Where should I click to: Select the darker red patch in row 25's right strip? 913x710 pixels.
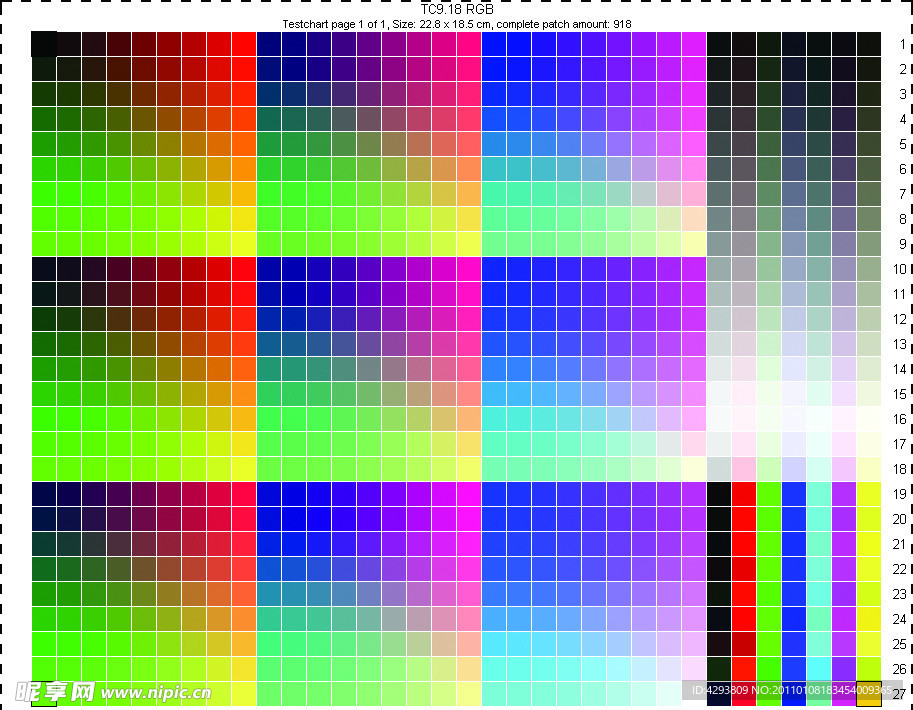[x=744, y=643]
